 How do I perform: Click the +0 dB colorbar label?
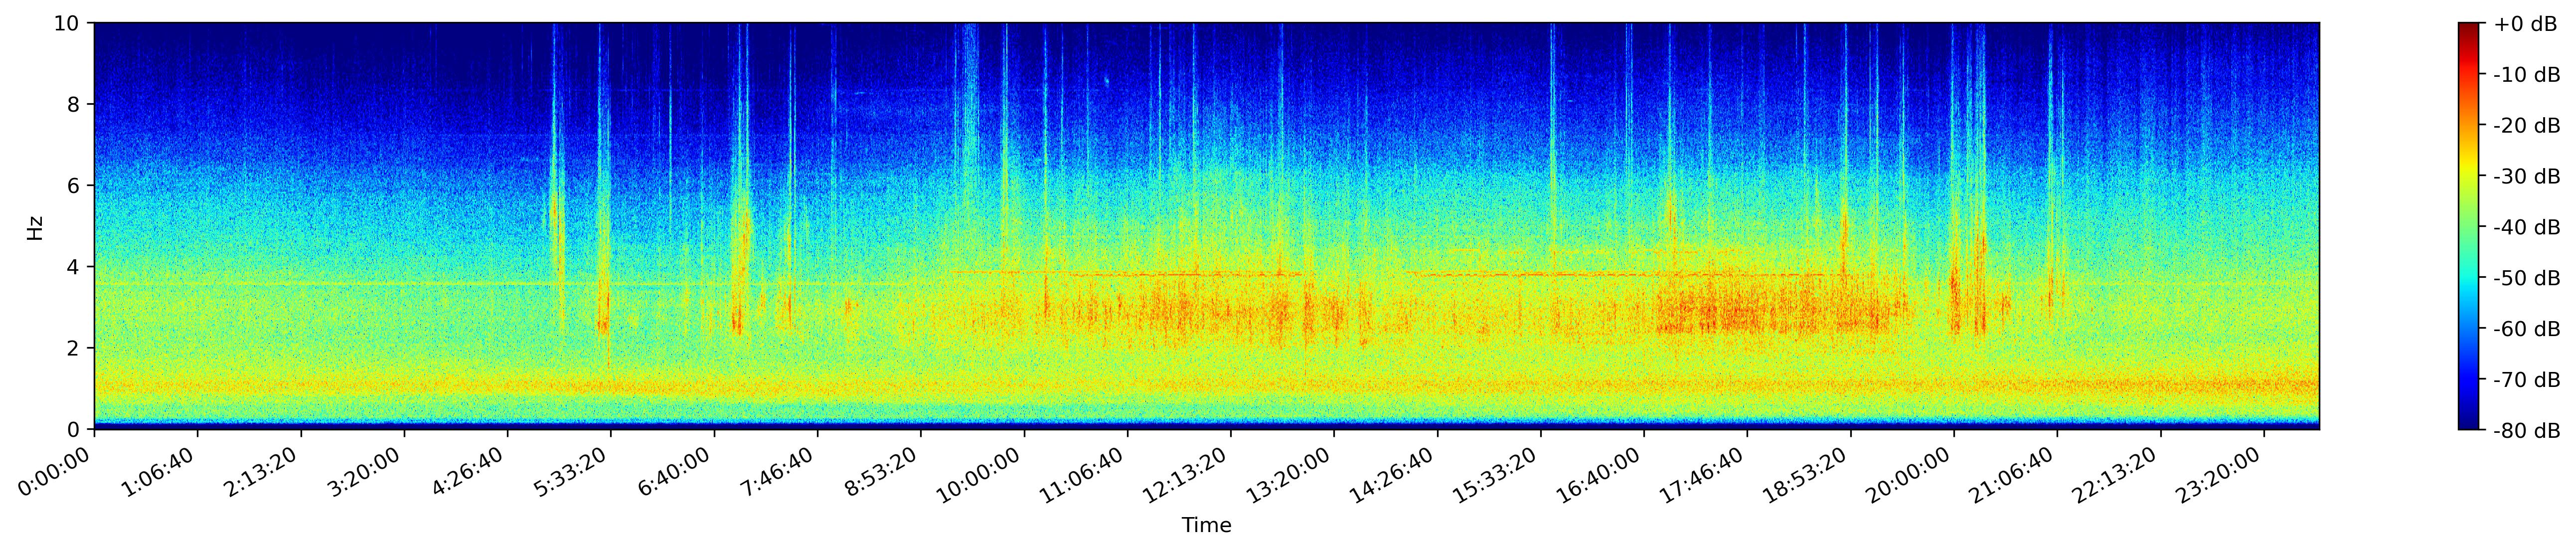pyautogui.click(x=2526, y=24)
